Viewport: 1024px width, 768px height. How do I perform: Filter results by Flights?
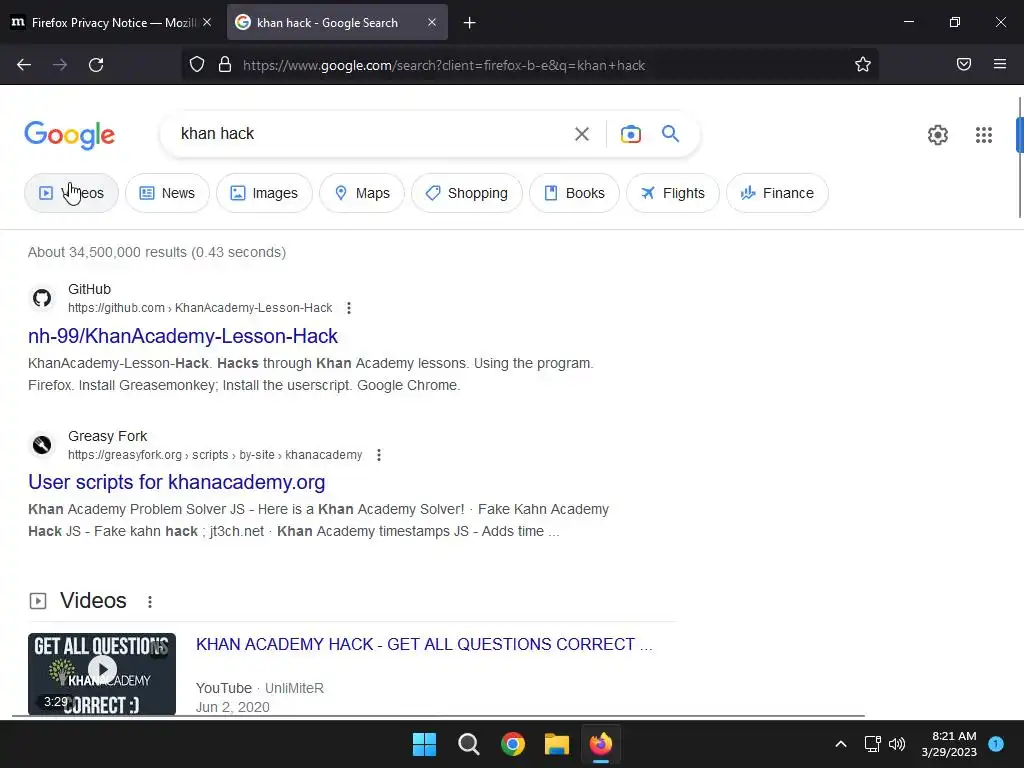tap(673, 193)
